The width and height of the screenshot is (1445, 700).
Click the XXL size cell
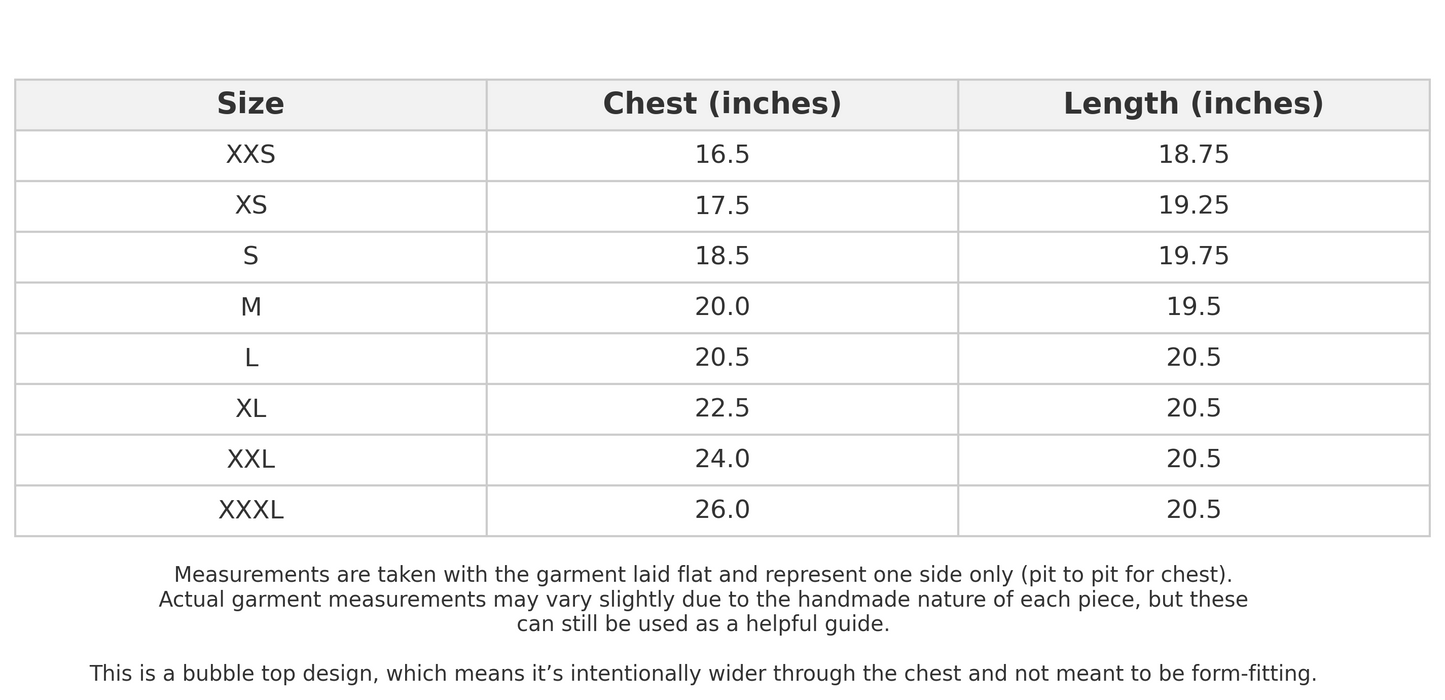tap(250, 460)
